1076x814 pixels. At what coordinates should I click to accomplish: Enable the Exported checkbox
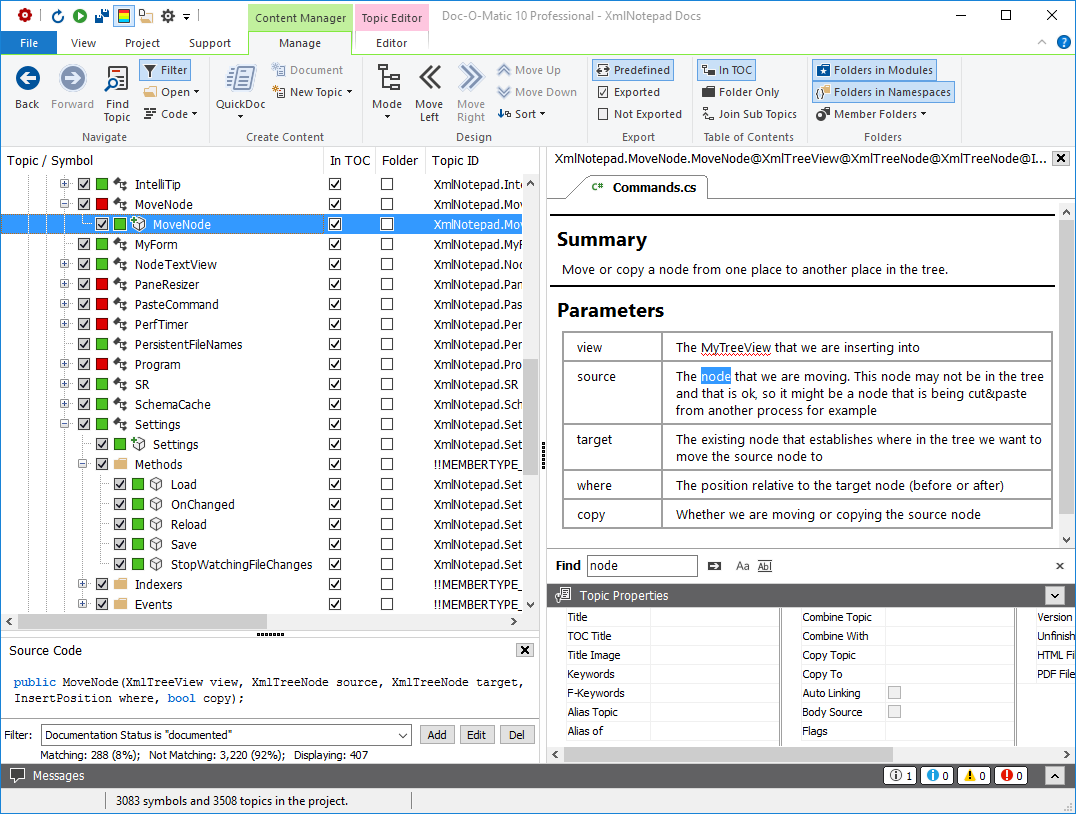pos(603,92)
